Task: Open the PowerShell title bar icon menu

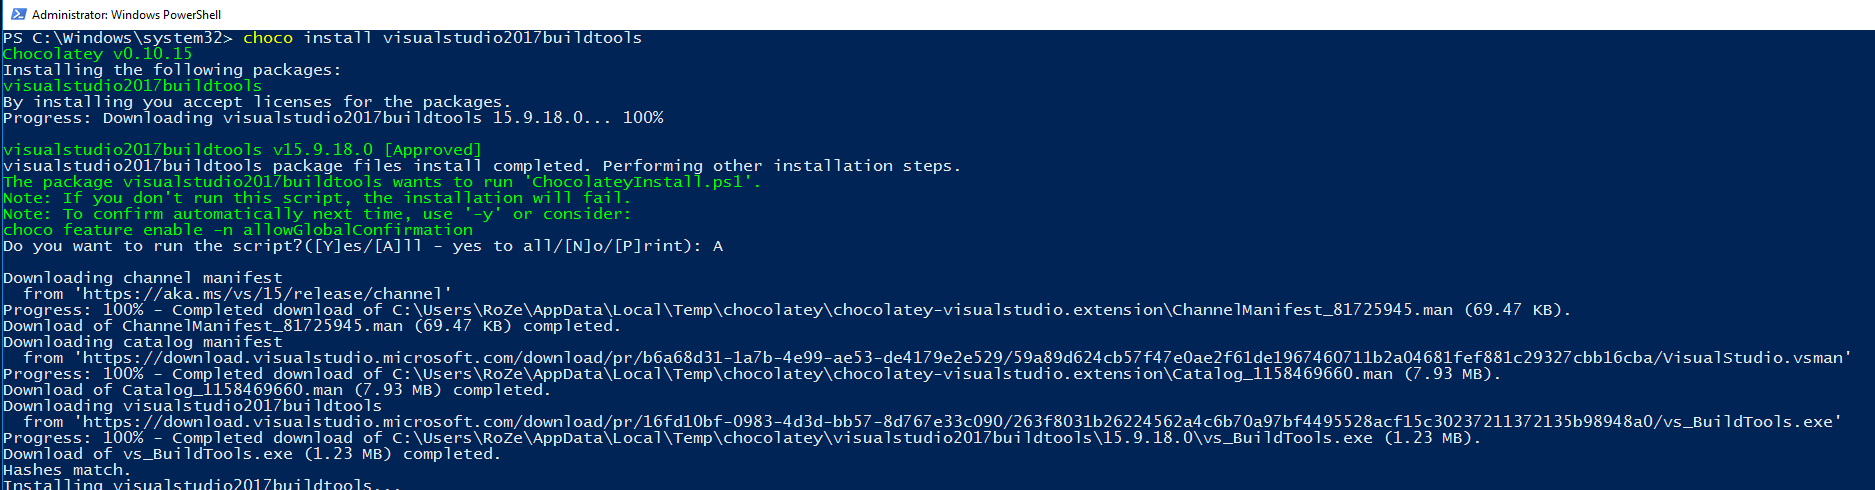Action: coord(18,14)
